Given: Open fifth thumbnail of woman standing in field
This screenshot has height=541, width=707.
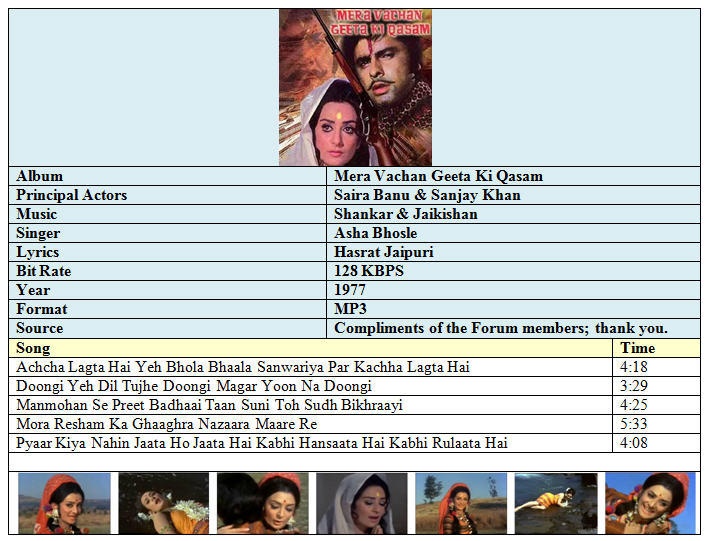Looking at the screenshot, I should coord(461,503).
